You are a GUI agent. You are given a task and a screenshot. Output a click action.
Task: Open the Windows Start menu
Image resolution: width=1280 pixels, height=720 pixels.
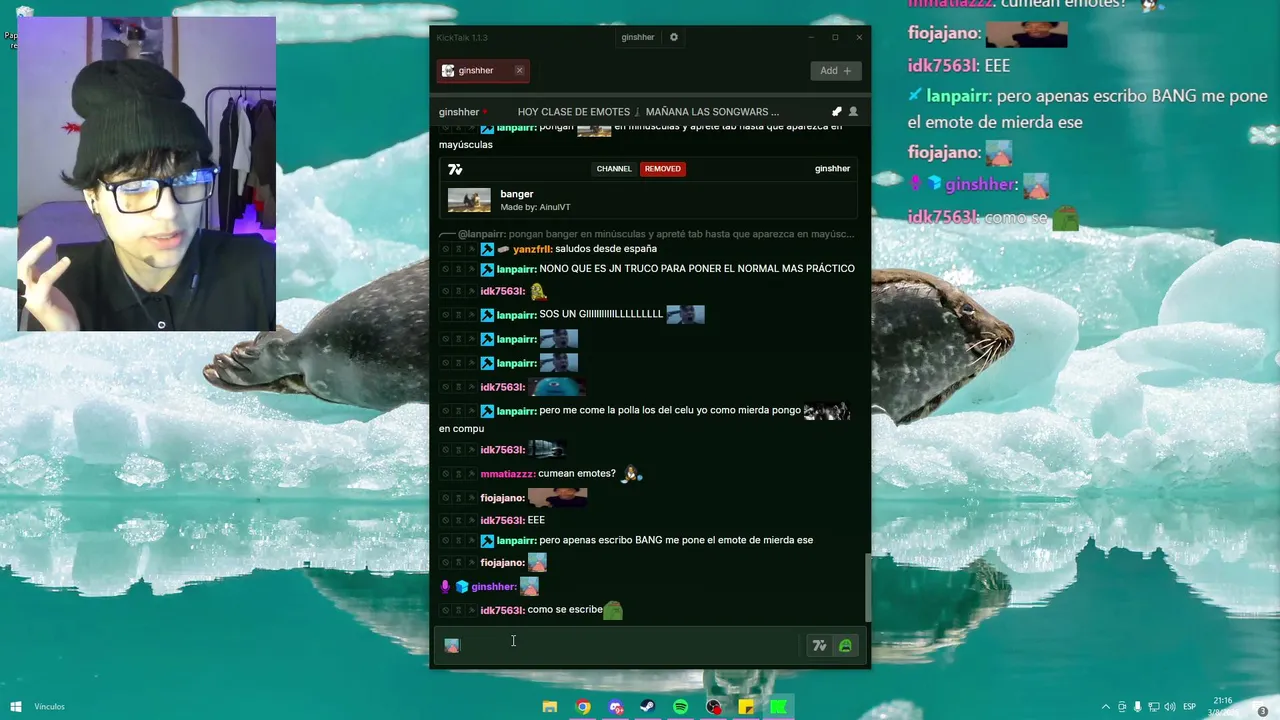click(15, 707)
